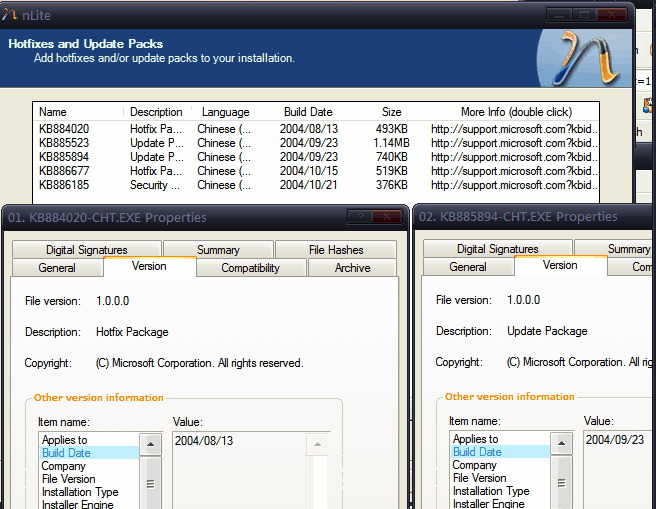Click item list scrollbar thumb in KB884020 Properties

[151, 484]
